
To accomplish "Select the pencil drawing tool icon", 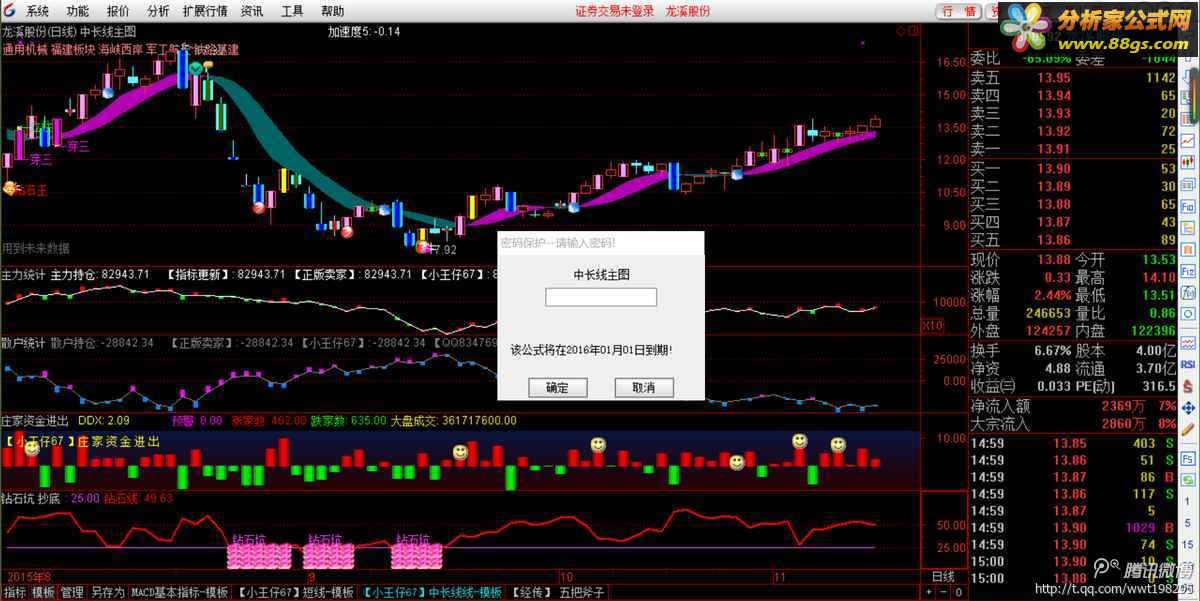I will [x=1189, y=429].
